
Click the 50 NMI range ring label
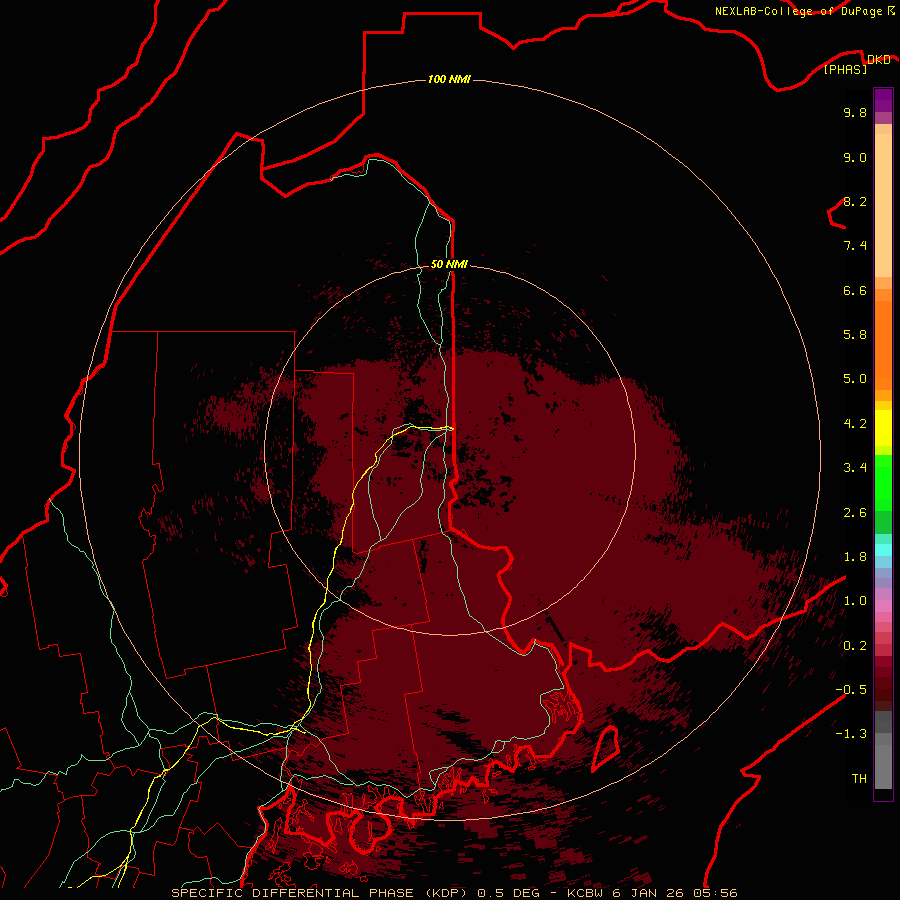tap(449, 264)
